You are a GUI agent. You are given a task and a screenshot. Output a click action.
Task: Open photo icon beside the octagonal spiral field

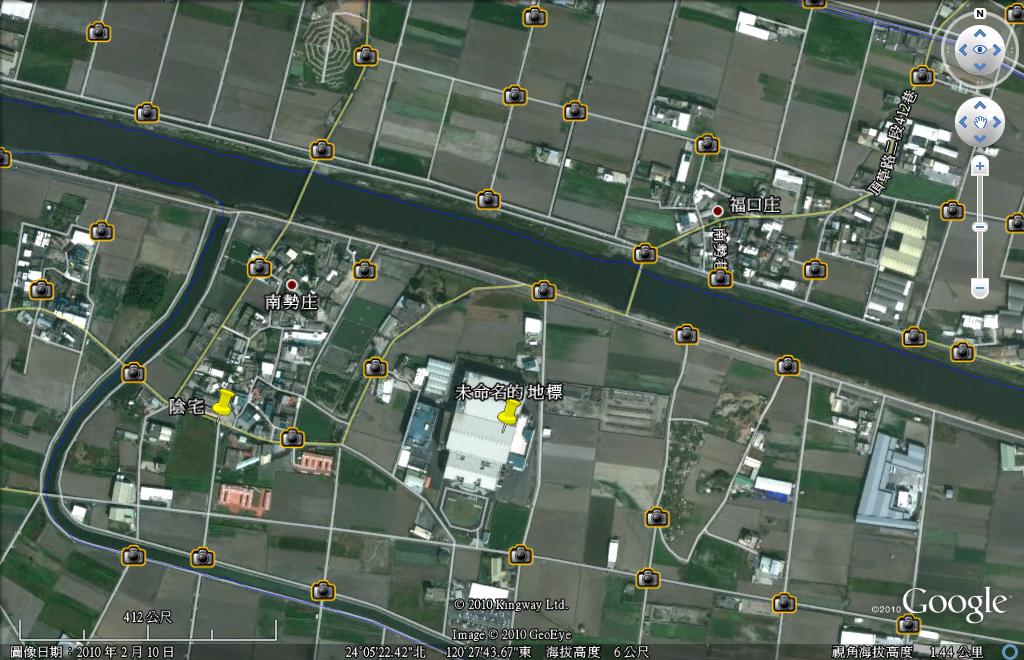(x=366, y=56)
